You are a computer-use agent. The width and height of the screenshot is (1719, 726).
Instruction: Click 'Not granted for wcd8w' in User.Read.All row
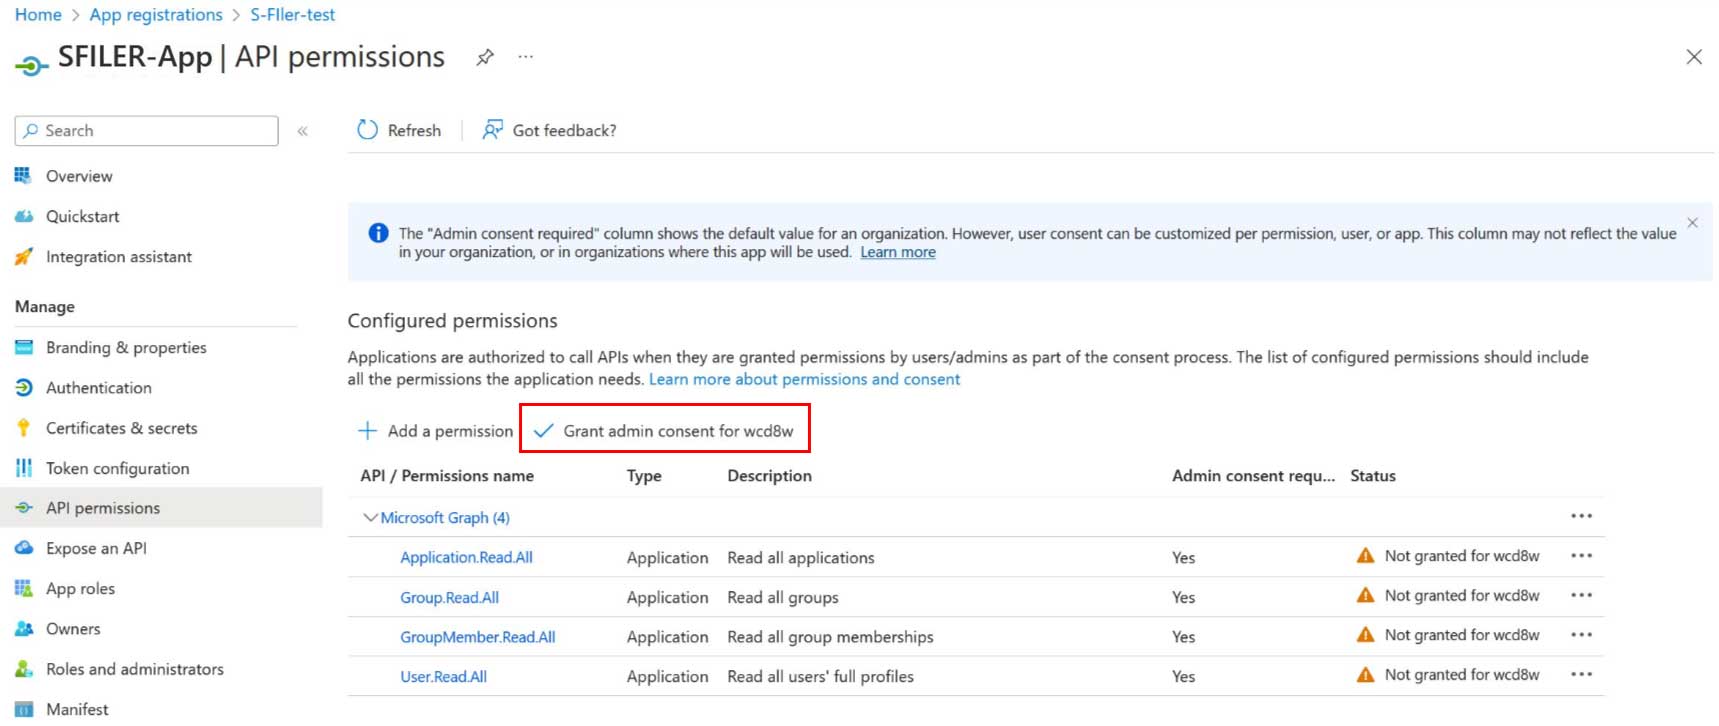[x=1462, y=675]
